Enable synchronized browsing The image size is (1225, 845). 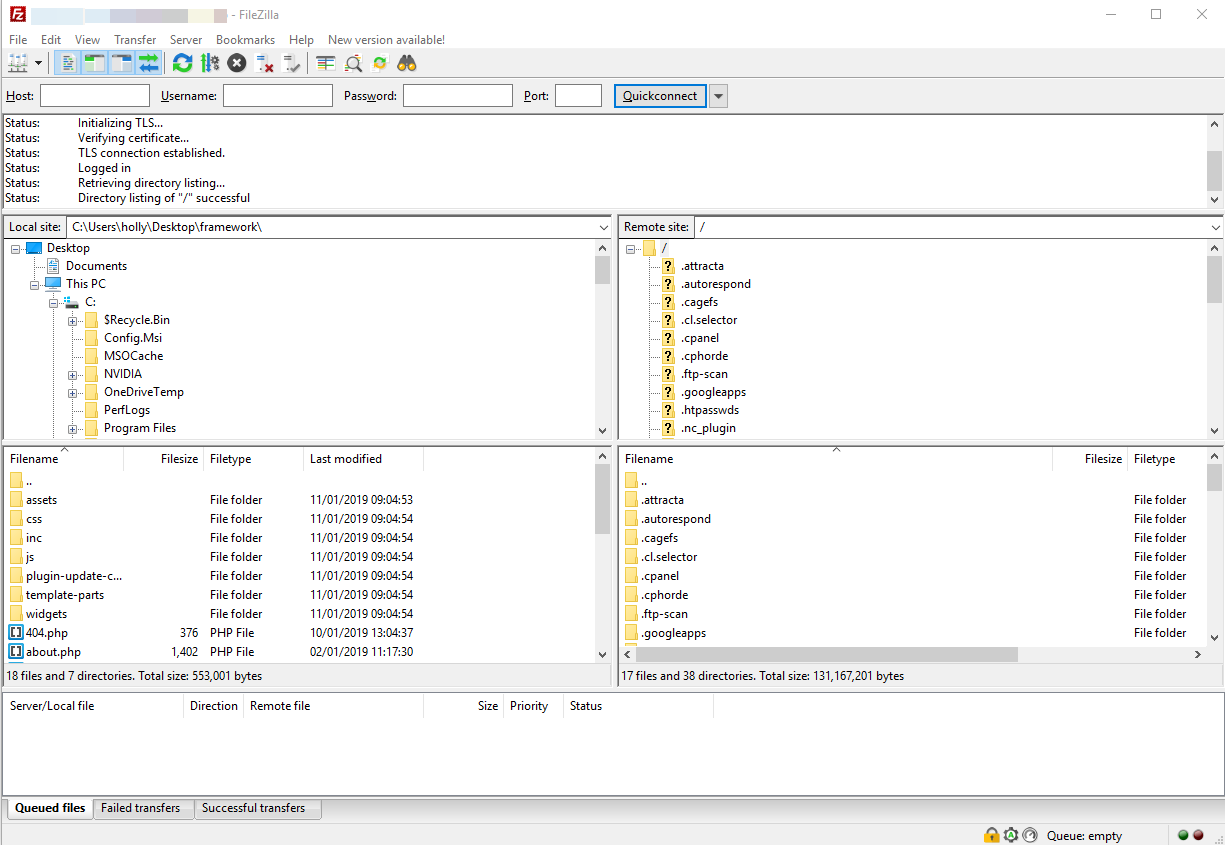click(x=379, y=62)
